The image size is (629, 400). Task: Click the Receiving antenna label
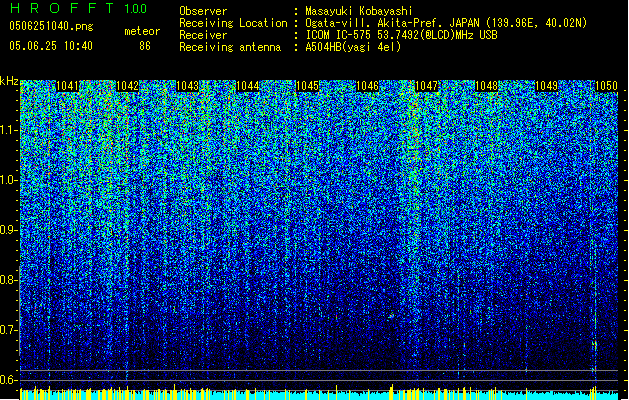click(230, 47)
